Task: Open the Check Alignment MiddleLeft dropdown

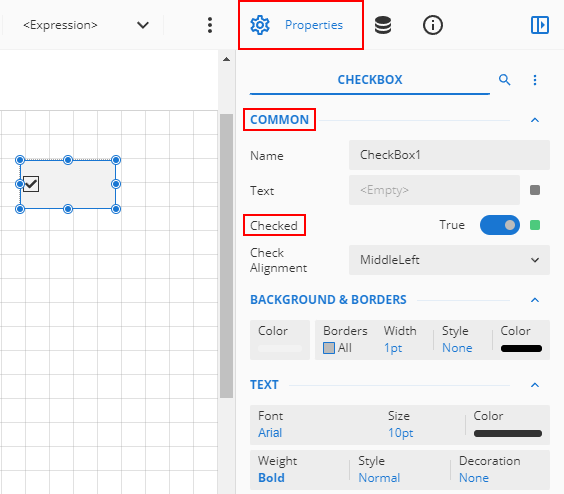Action: tap(449, 260)
